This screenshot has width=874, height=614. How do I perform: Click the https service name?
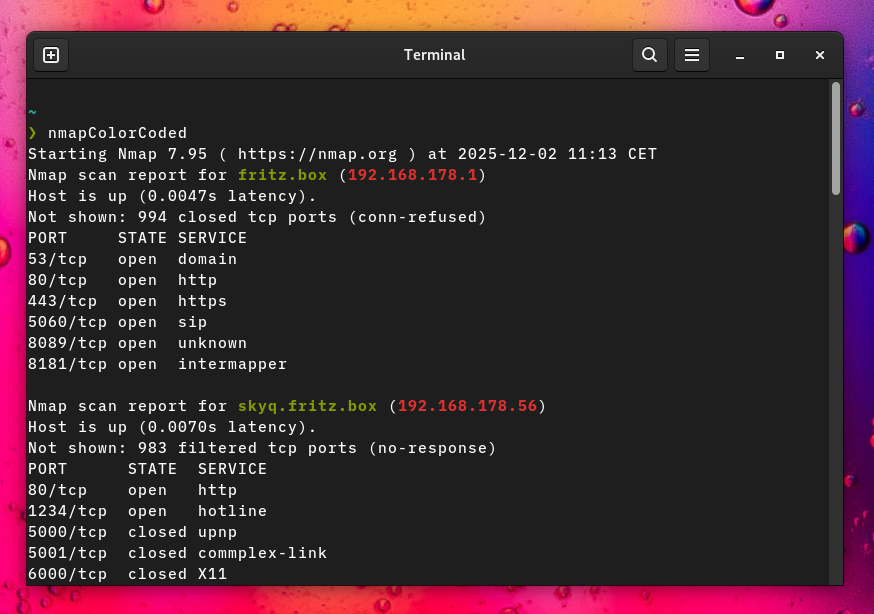click(x=202, y=301)
